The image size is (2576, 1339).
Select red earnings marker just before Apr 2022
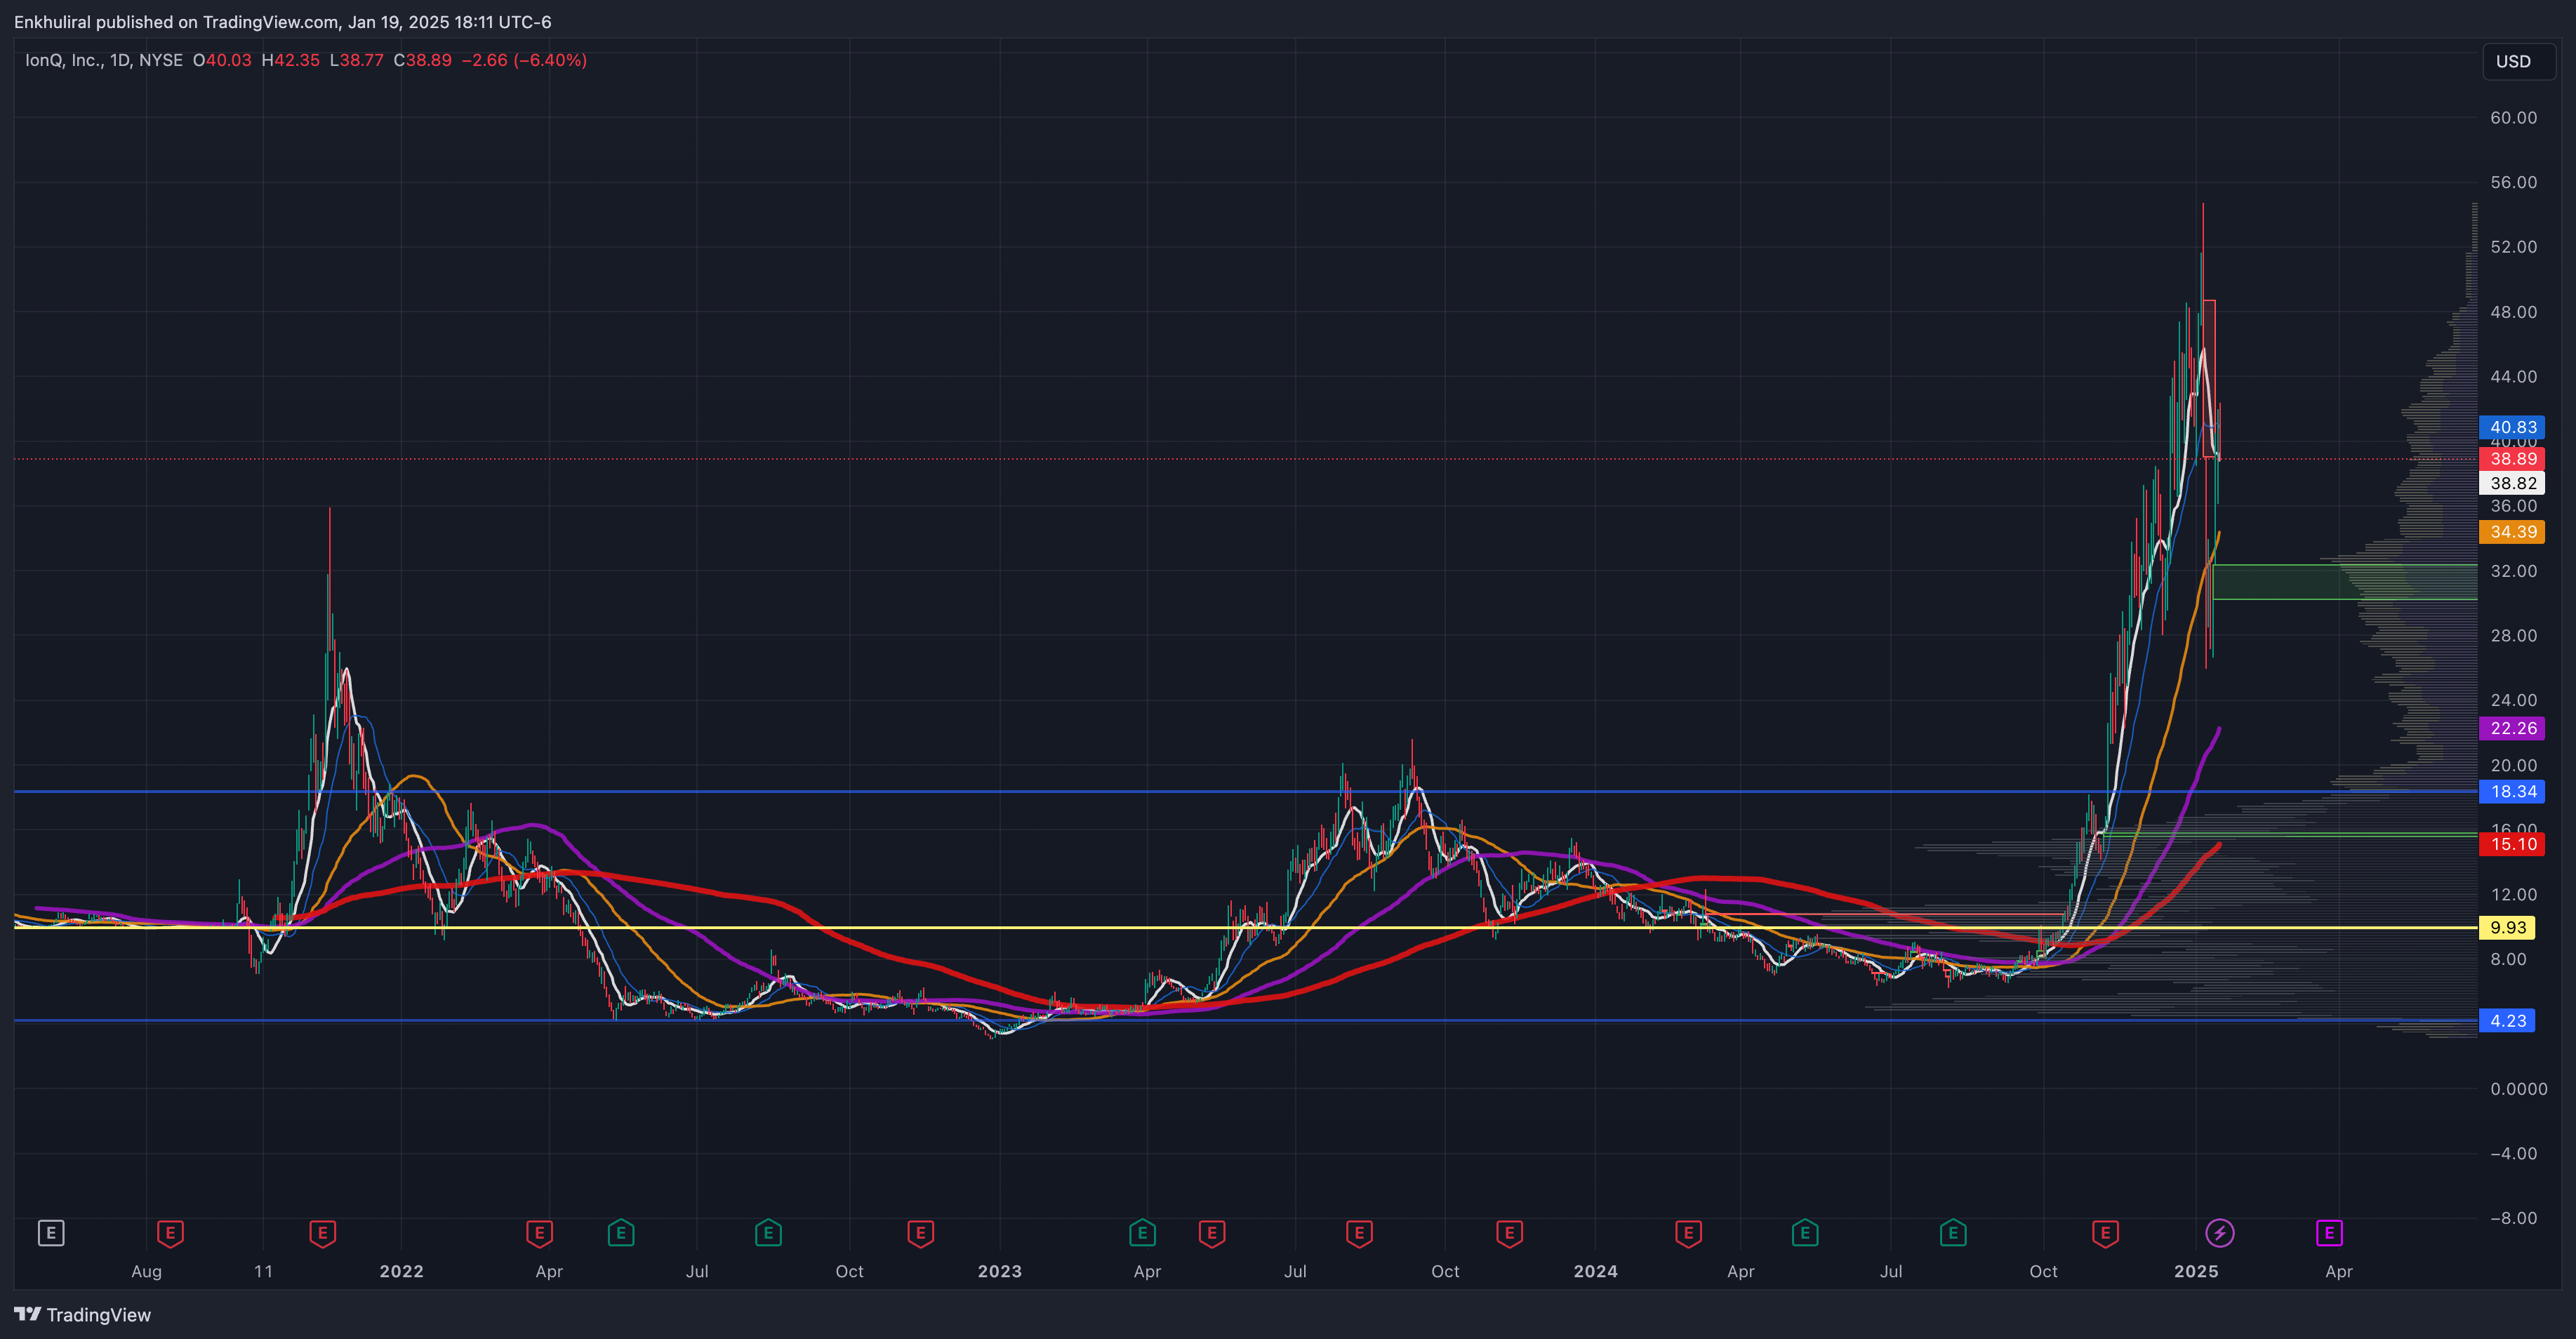click(x=539, y=1233)
